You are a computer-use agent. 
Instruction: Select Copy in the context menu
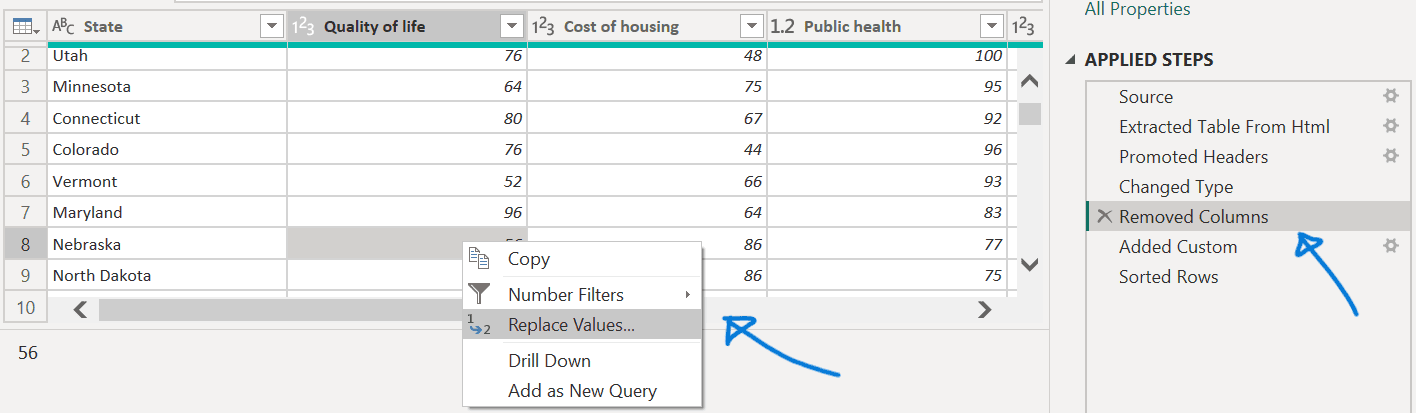pyautogui.click(x=528, y=259)
